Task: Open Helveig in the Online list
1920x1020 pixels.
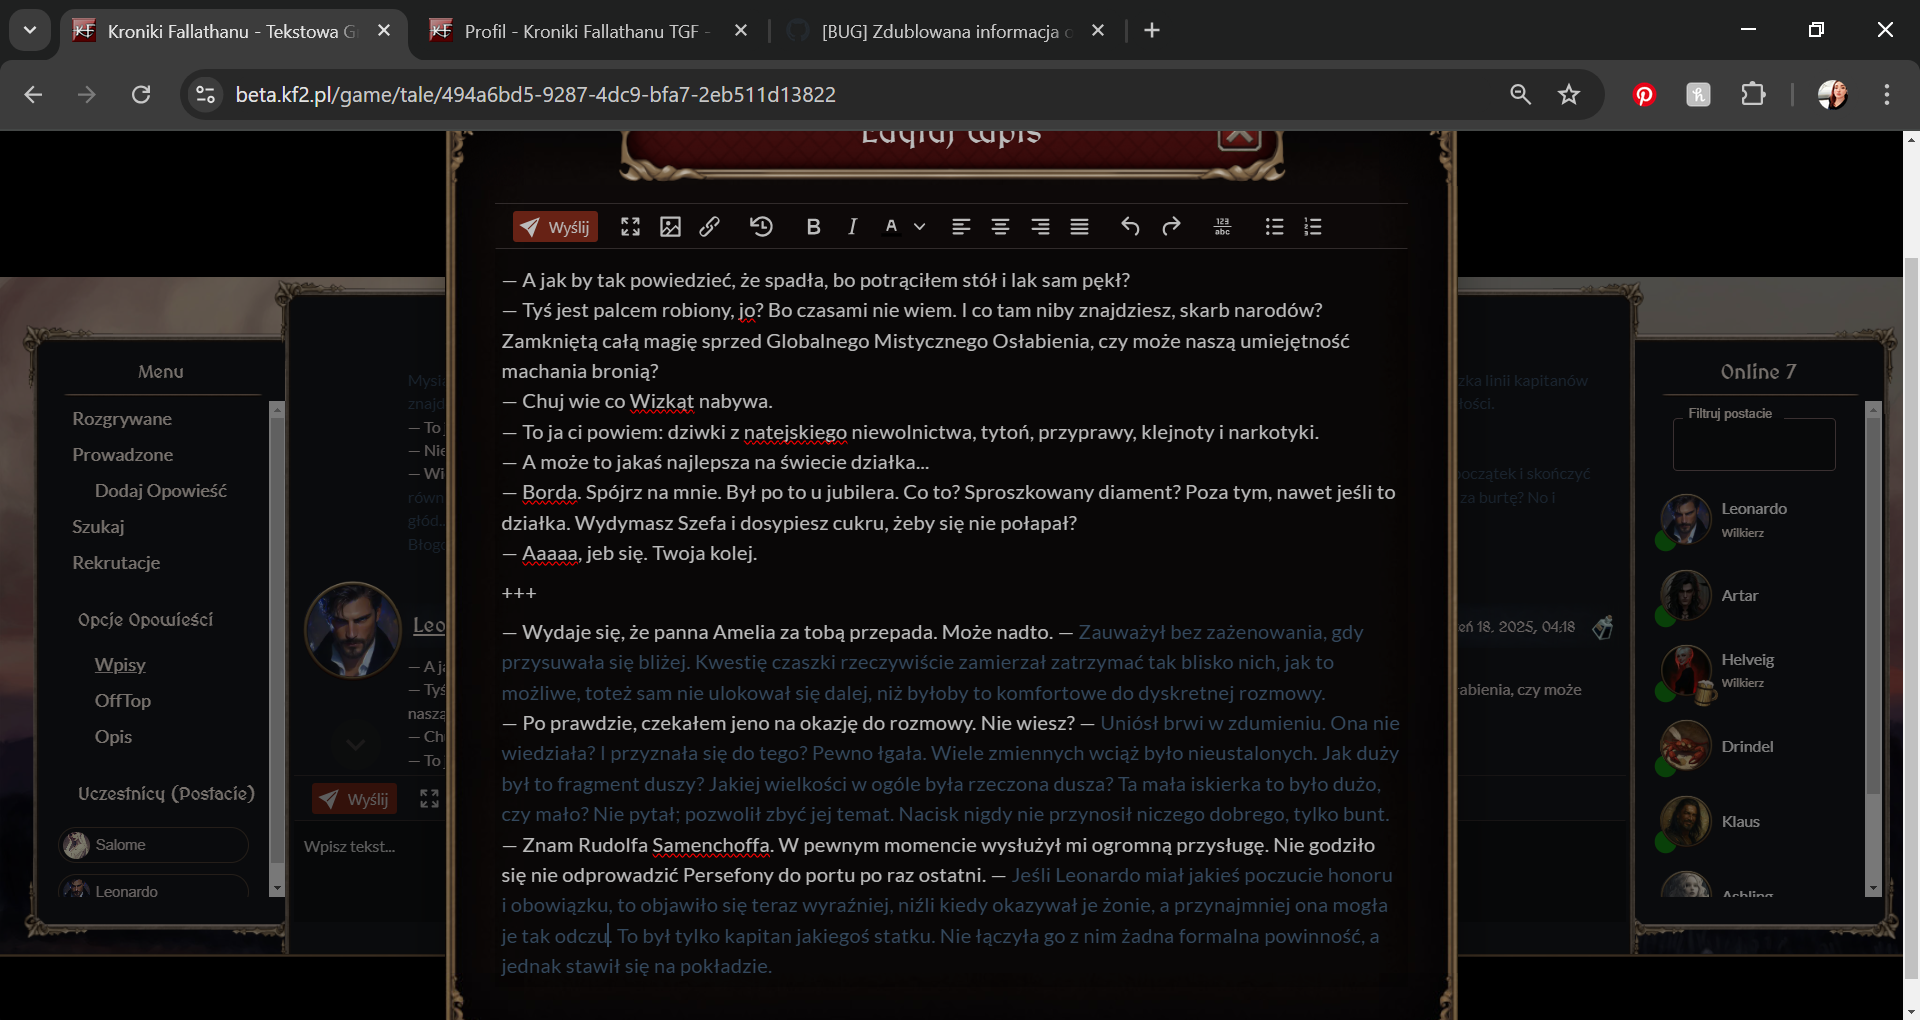Action: [1748, 660]
